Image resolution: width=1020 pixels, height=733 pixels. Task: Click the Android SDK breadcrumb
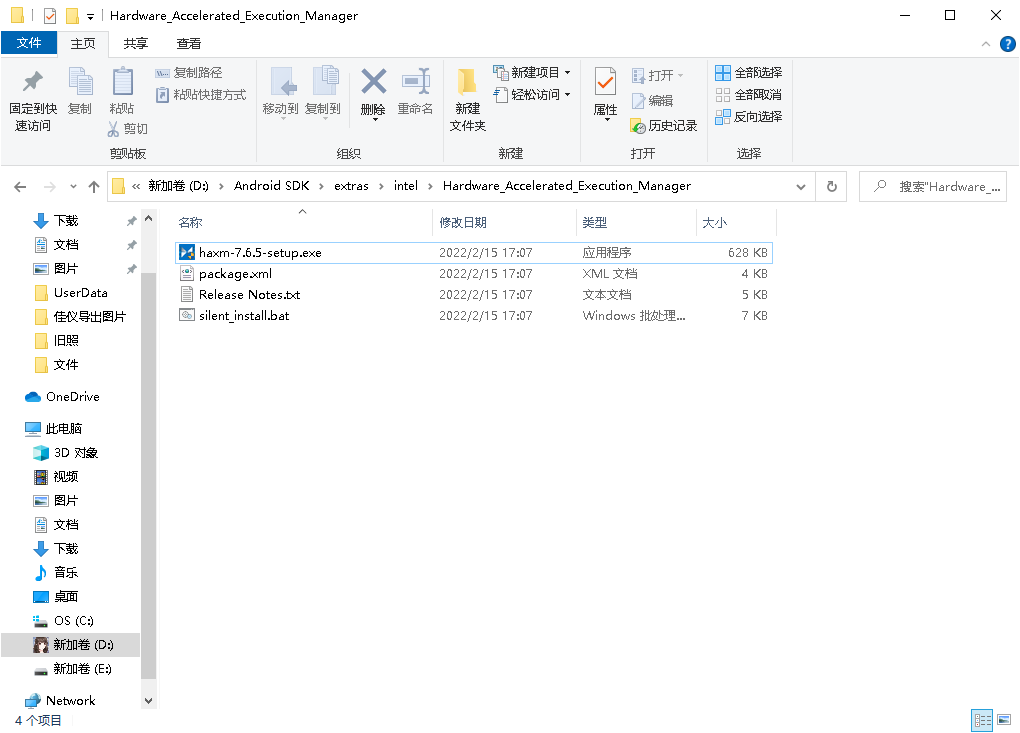click(x=271, y=186)
